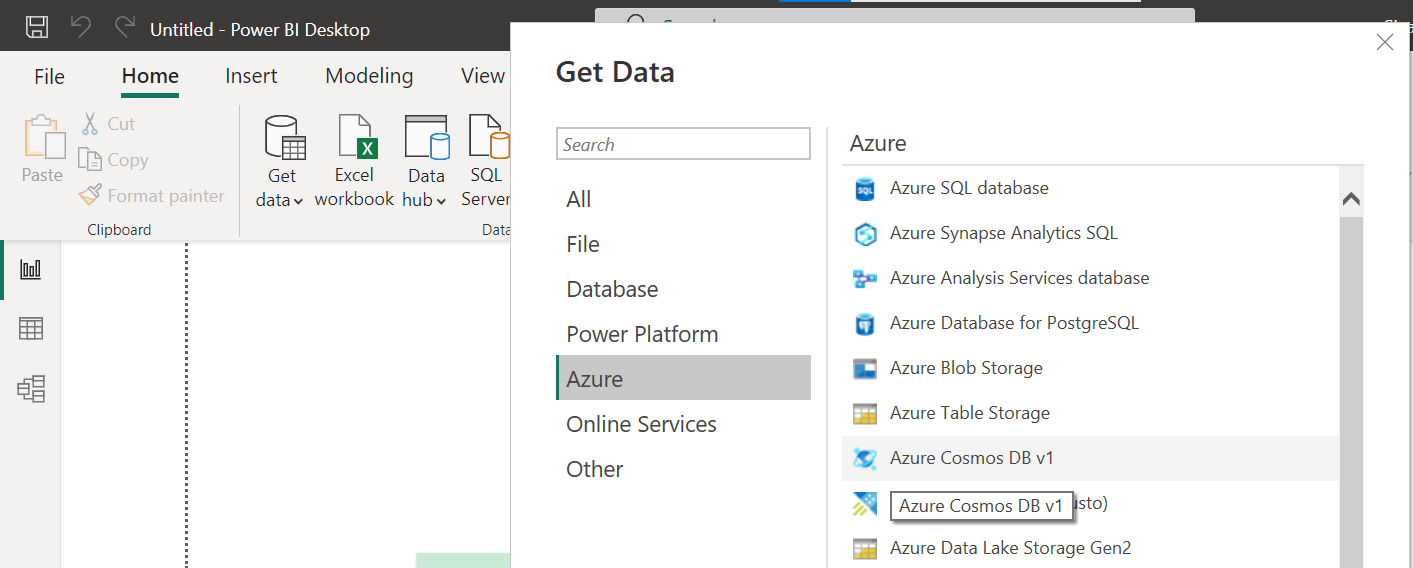Viewport: 1413px width, 568px height.
Task: Expand the Get data dropdown arrow
Action: tap(299, 201)
